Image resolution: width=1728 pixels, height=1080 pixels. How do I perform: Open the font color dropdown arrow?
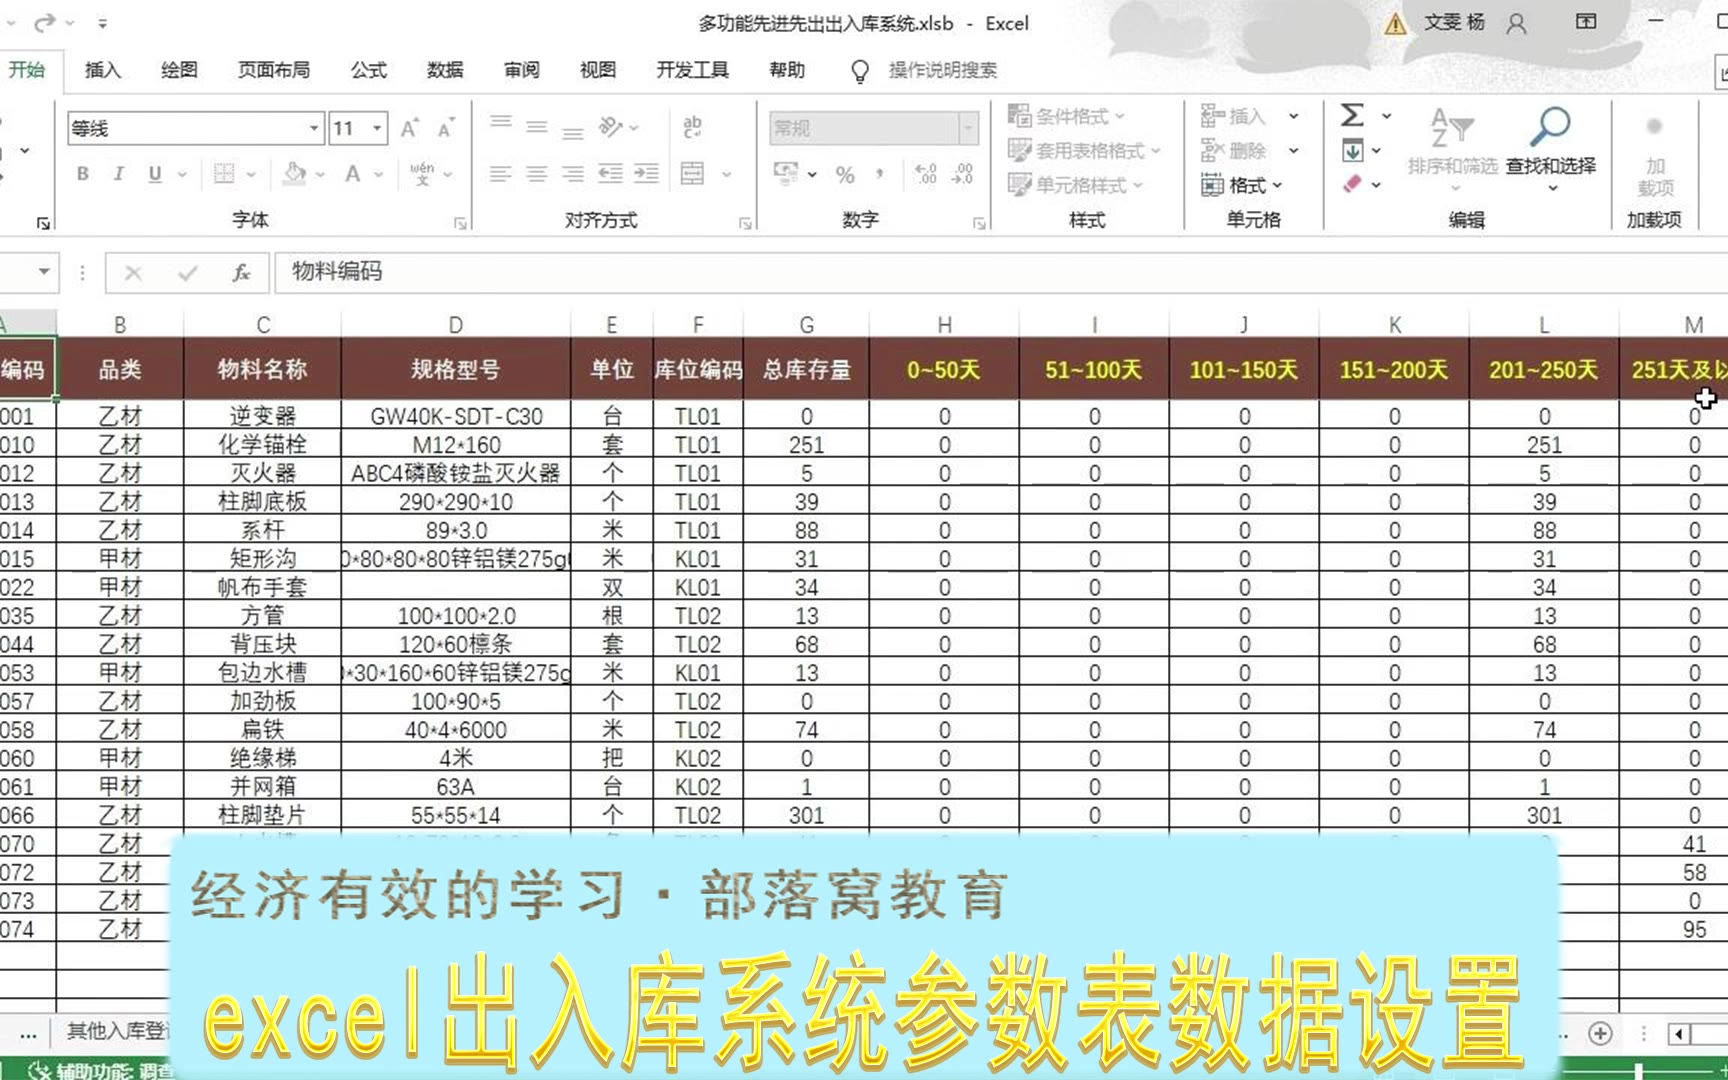point(379,174)
